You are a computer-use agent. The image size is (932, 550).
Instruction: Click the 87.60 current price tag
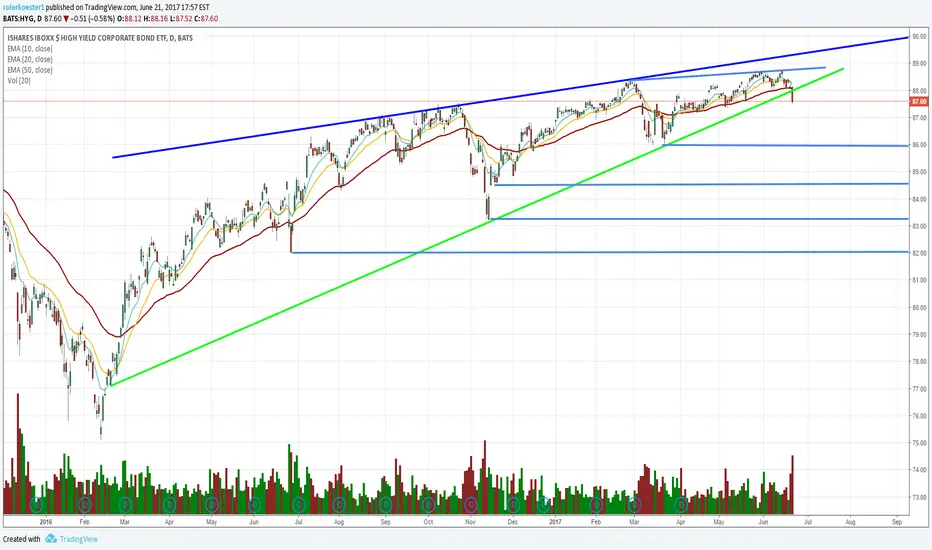pos(919,102)
